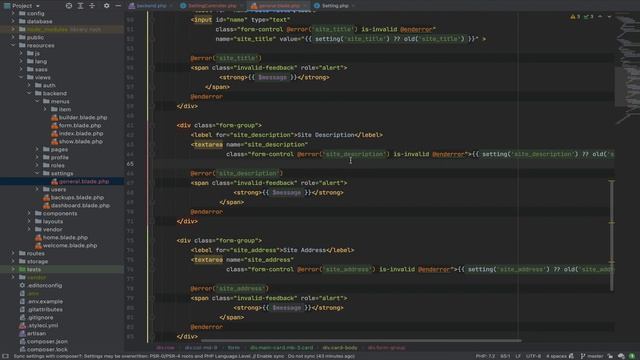The height and width of the screenshot is (360, 640).
Task: Expand the config folder
Action: pos(13,13)
